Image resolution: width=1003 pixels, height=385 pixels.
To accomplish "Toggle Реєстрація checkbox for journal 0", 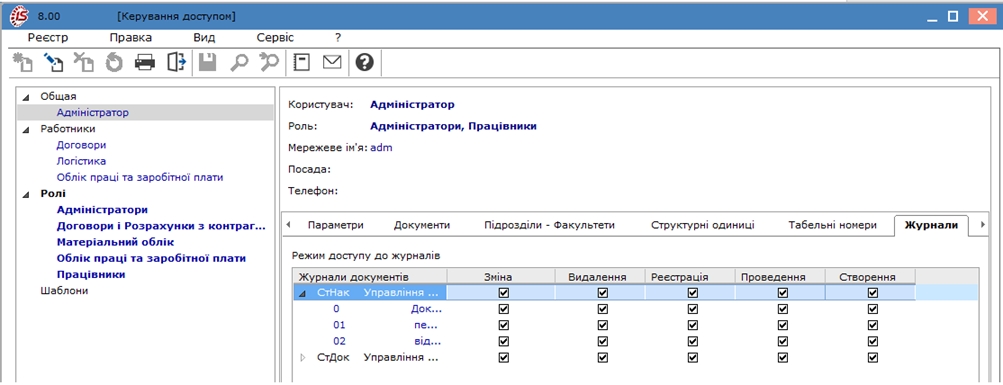I will coord(692,309).
